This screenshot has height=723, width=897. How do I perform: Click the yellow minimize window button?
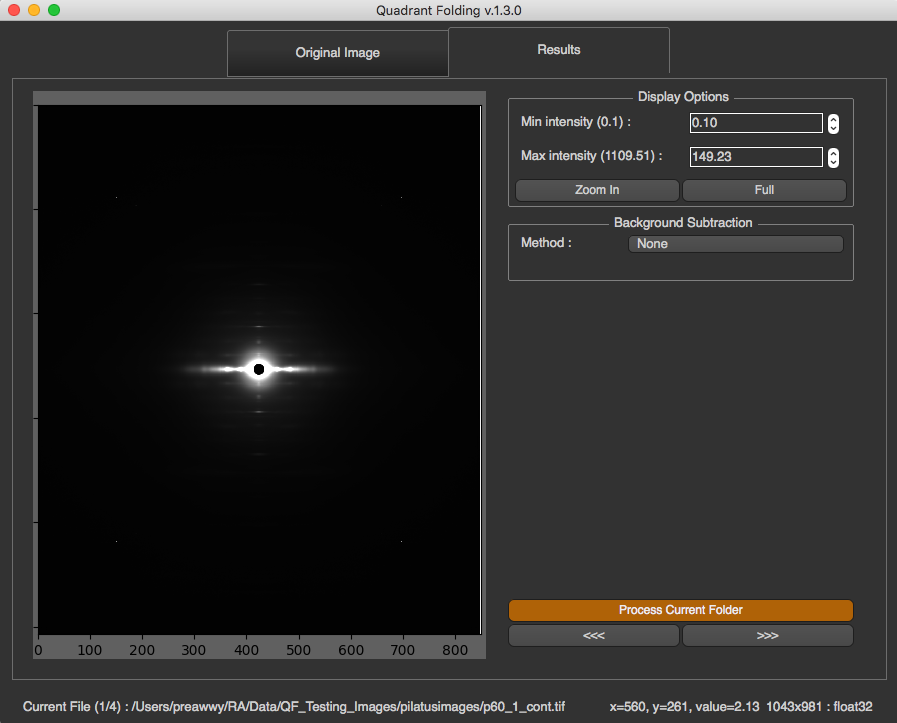click(x=34, y=10)
